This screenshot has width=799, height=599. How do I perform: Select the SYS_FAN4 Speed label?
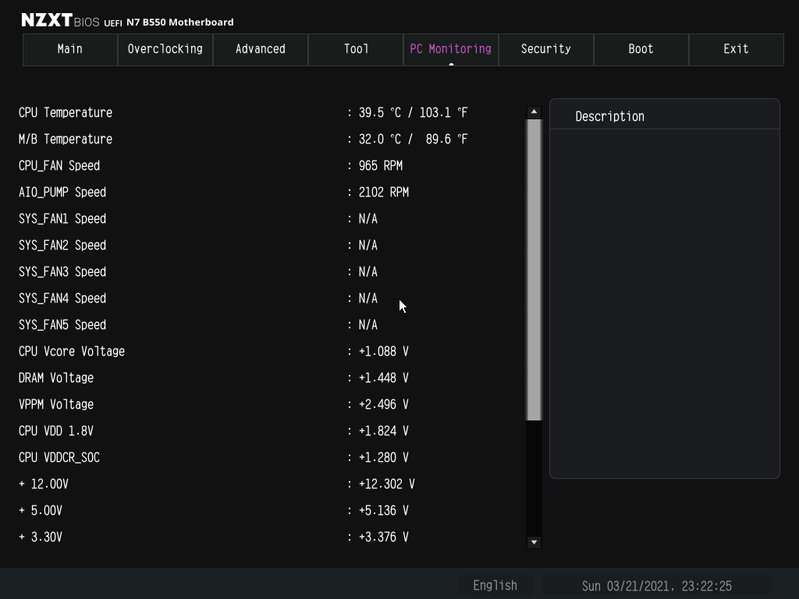coord(62,298)
